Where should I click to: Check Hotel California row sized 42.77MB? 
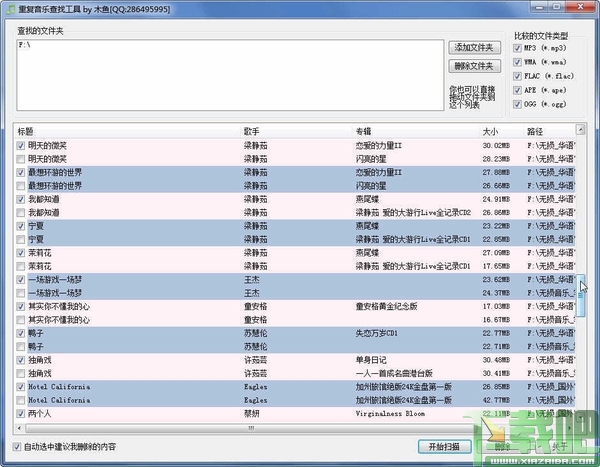click(21, 400)
